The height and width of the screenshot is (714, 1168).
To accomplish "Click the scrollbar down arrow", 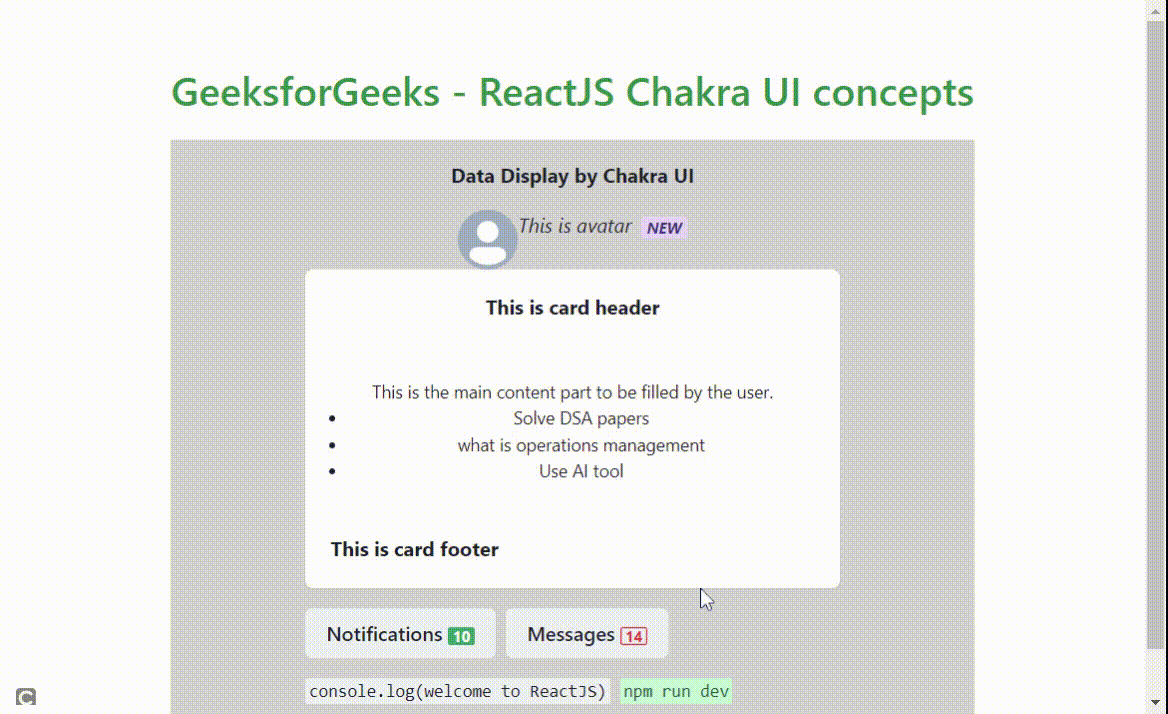I will (x=1155, y=702).
